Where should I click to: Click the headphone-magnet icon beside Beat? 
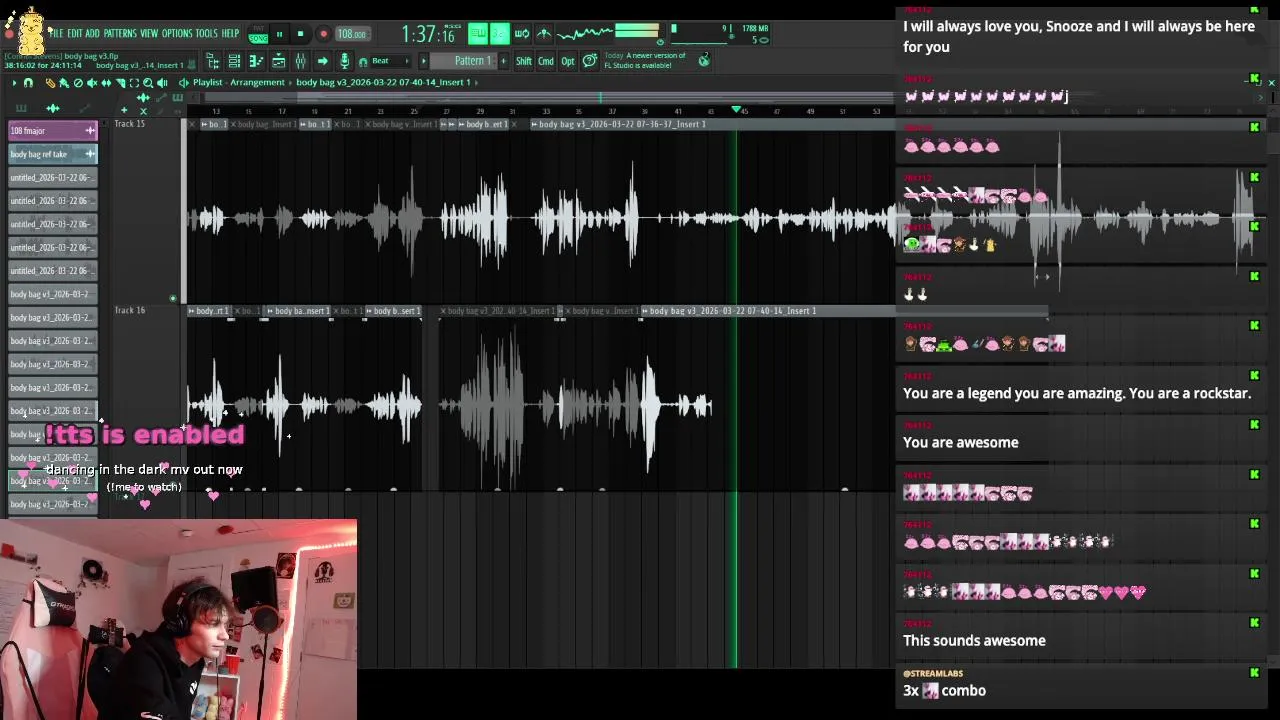coord(363,62)
